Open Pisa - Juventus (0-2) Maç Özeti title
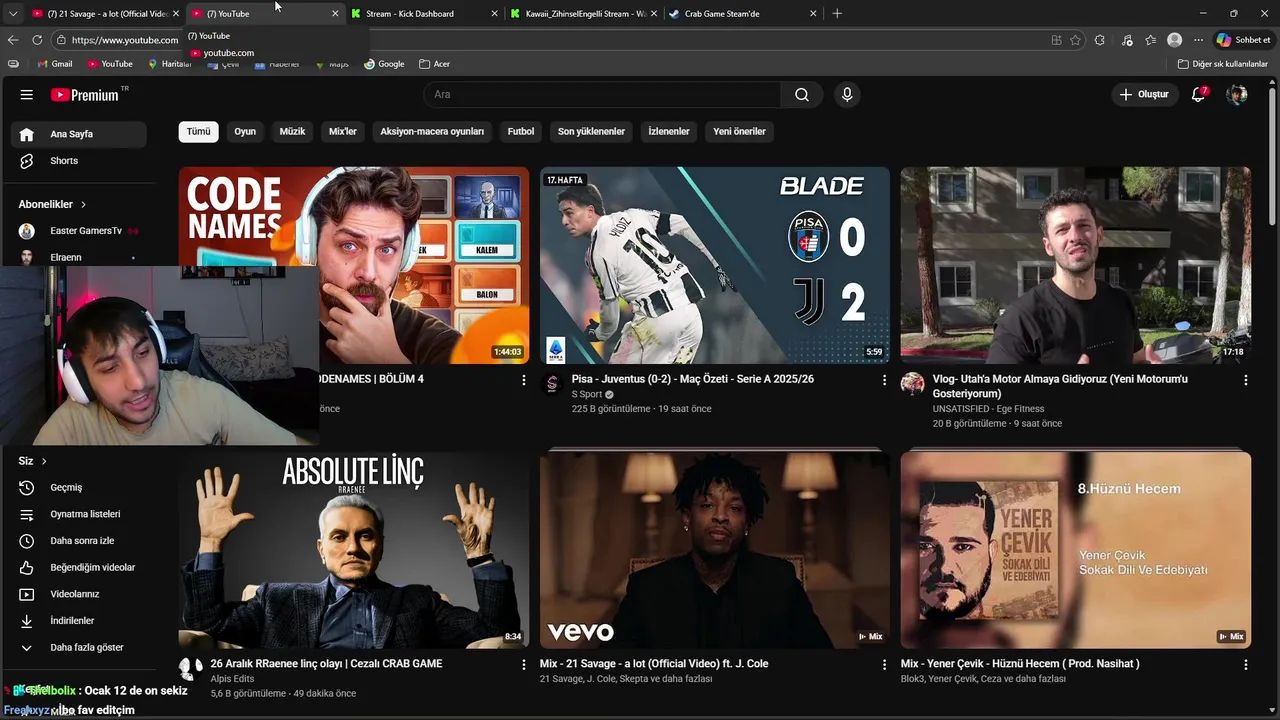This screenshot has height=720, width=1280. (x=692, y=380)
